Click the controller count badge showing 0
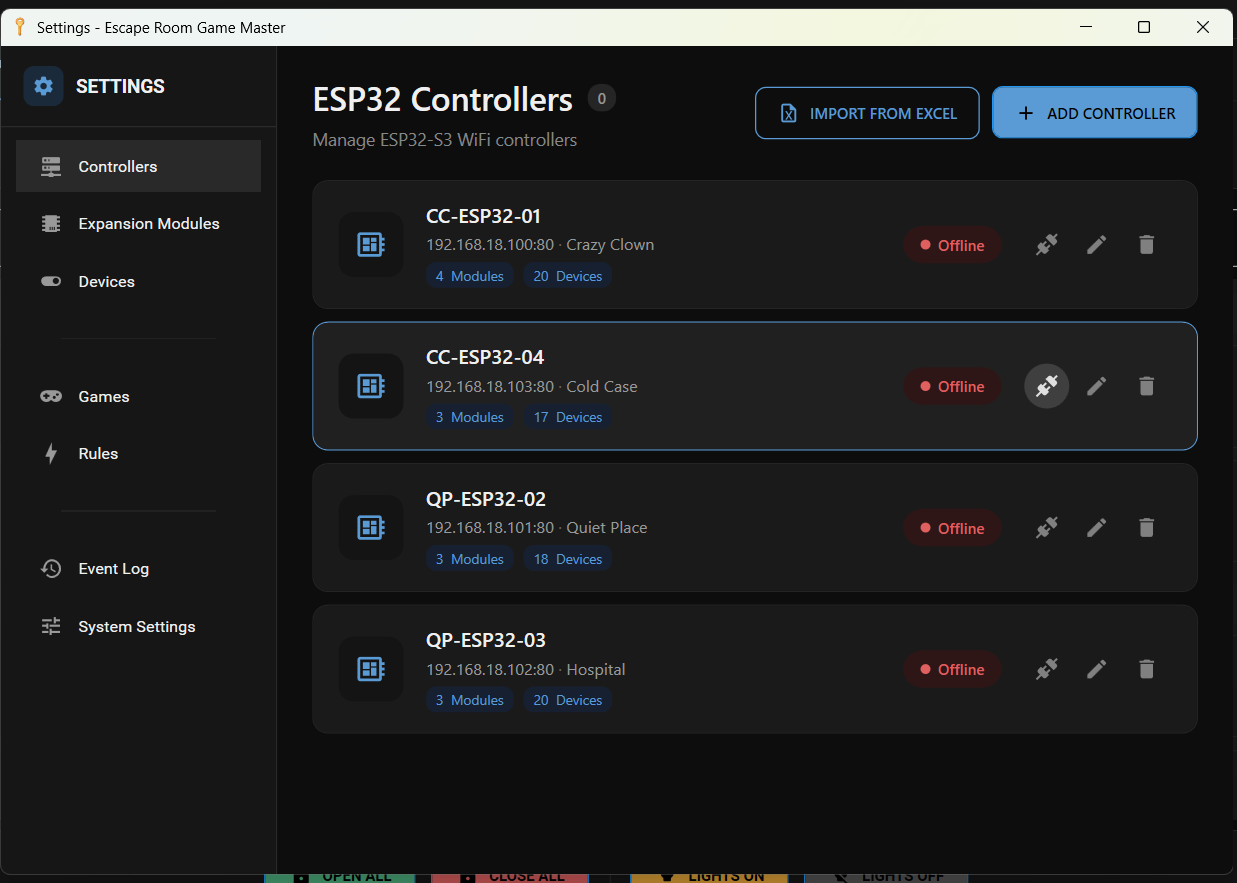This screenshot has height=883, width=1237. (x=601, y=97)
